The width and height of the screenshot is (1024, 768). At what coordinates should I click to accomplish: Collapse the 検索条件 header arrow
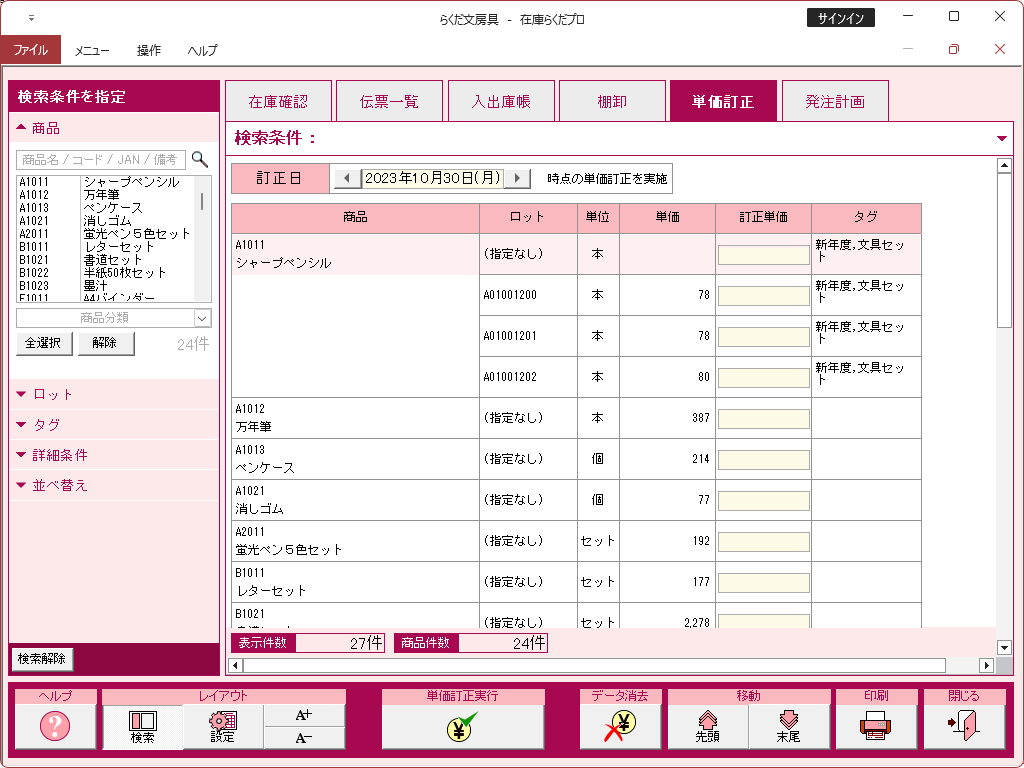tap(1002, 138)
